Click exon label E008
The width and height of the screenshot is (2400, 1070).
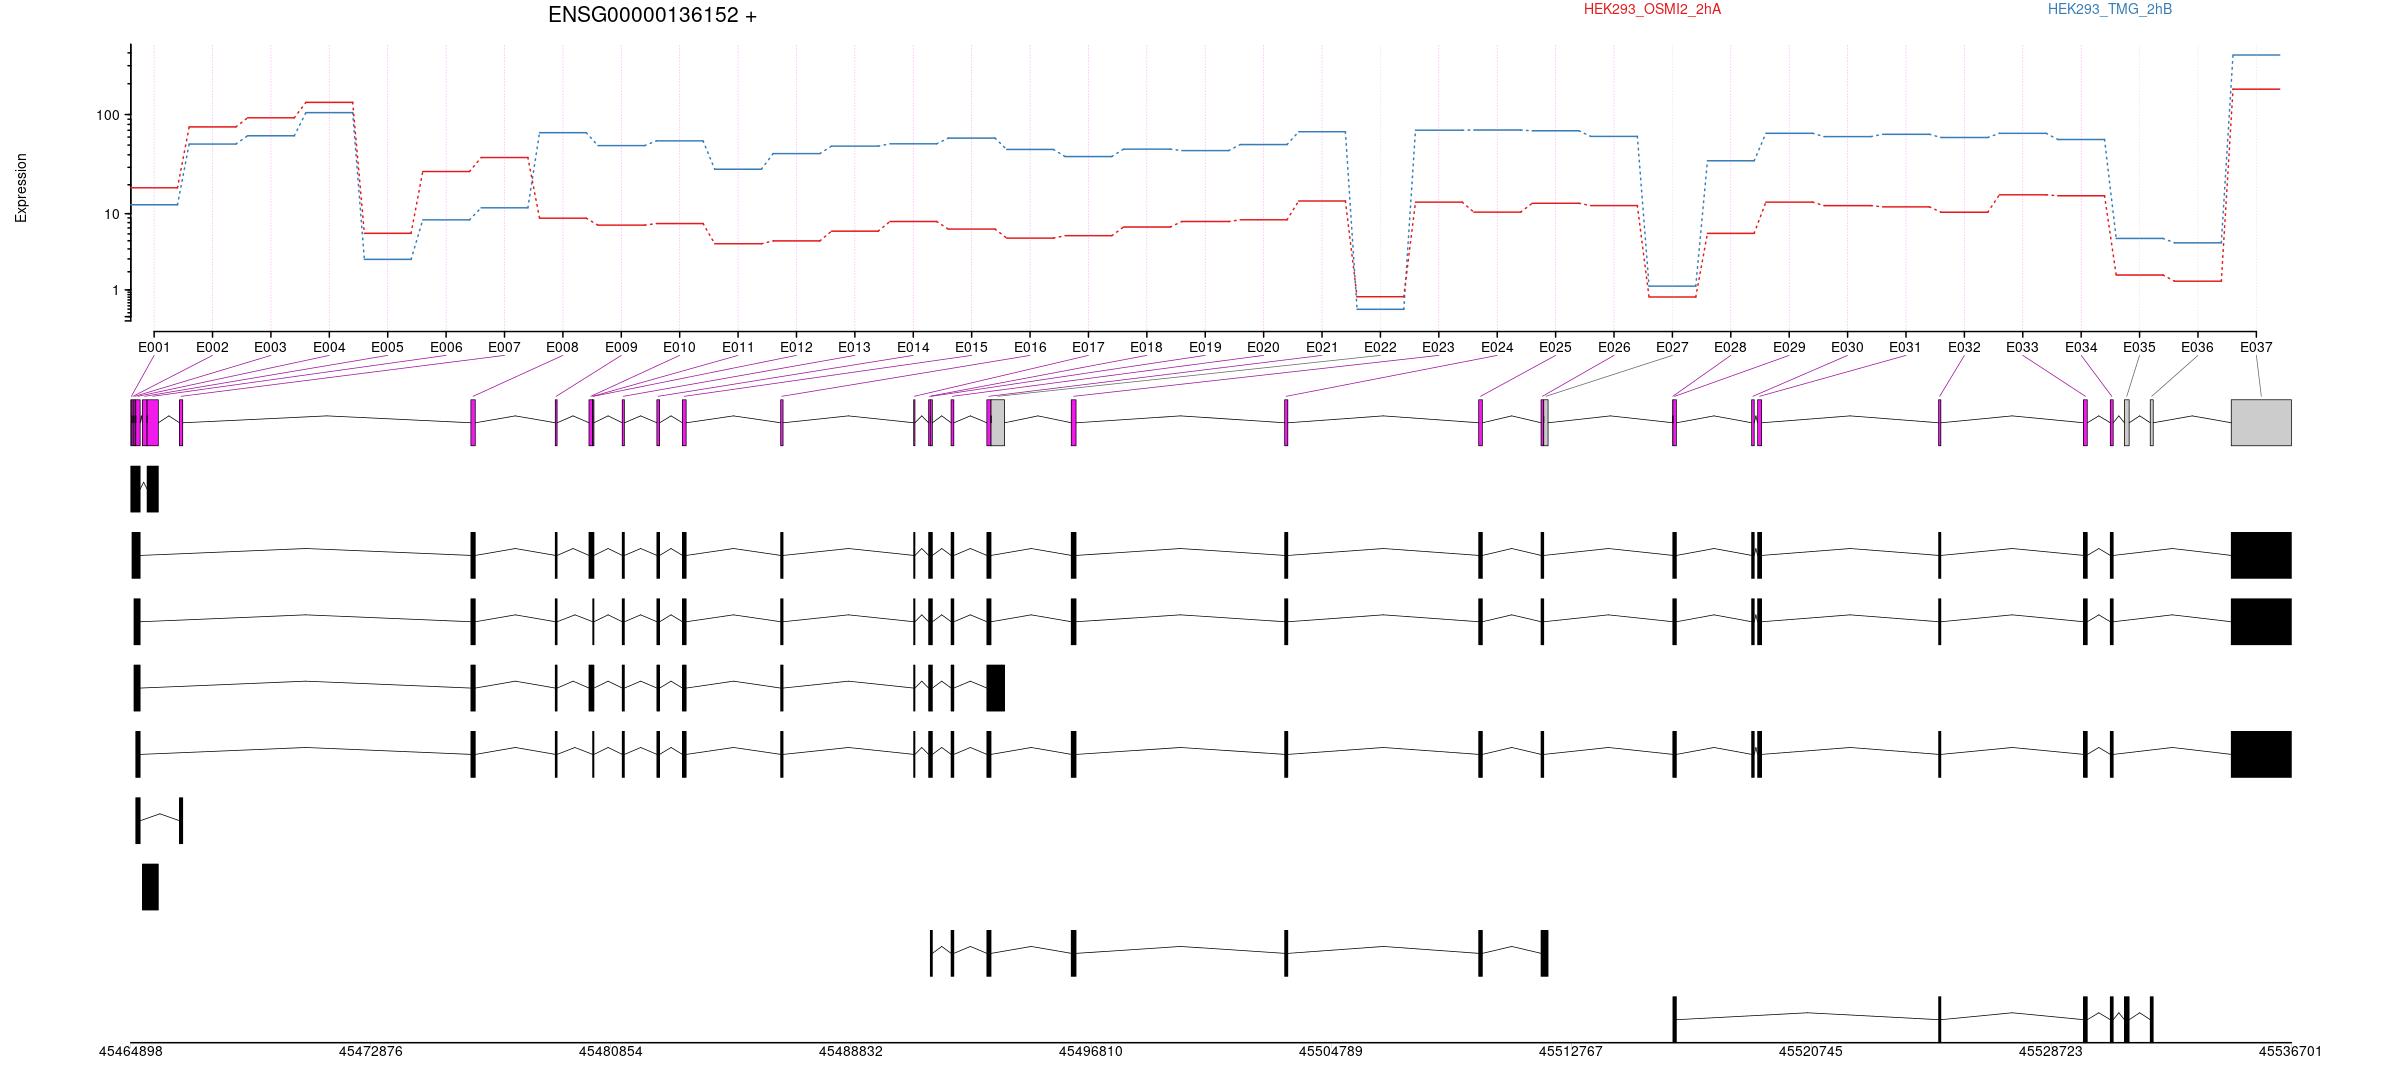562,347
